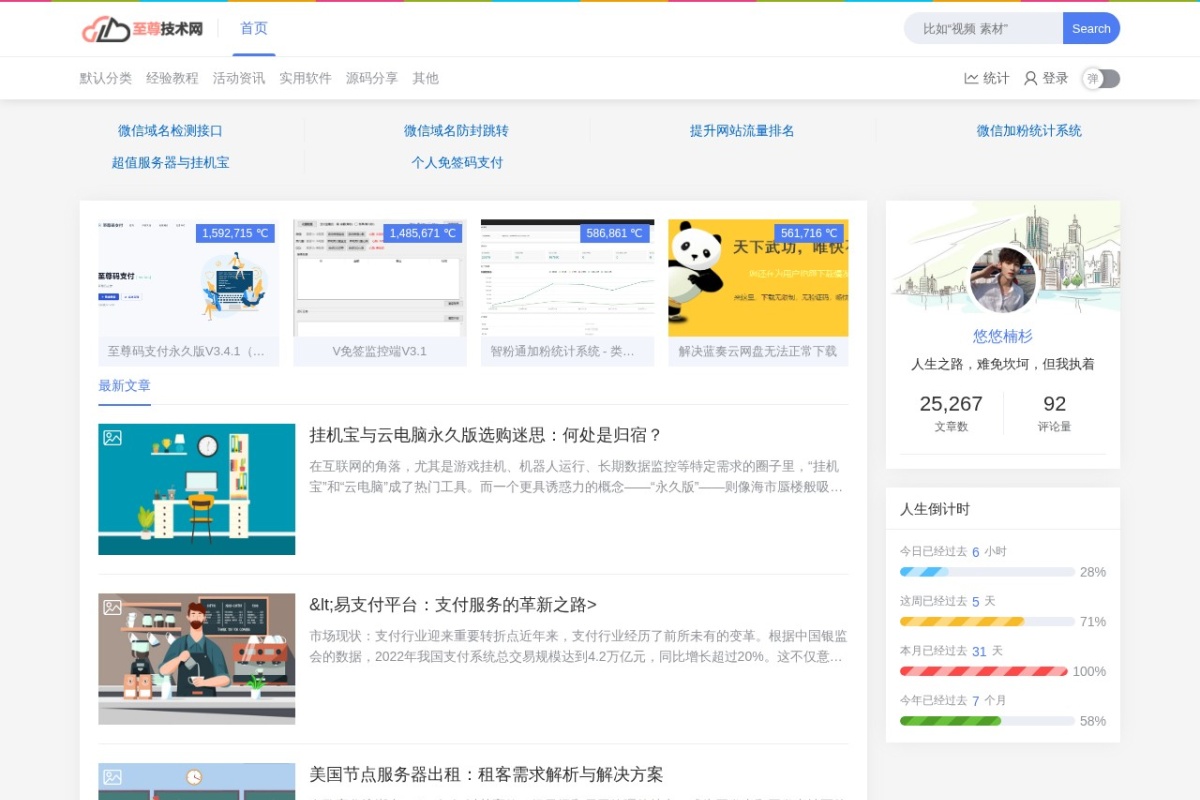
Task: Open the 个人免签码支付 link
Action: [456, 163]
